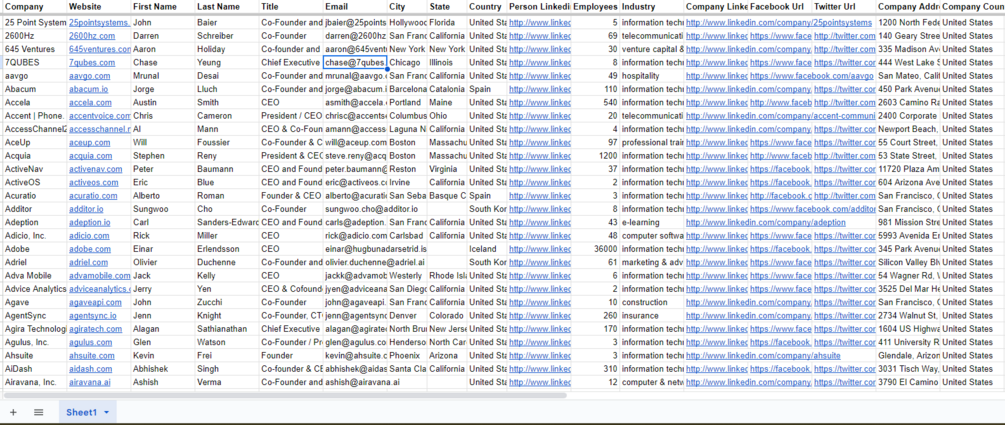Open the 25pointsystems website link
Image resolution: width=1005 pixels, height=425 pixels.
coord(99,22)
